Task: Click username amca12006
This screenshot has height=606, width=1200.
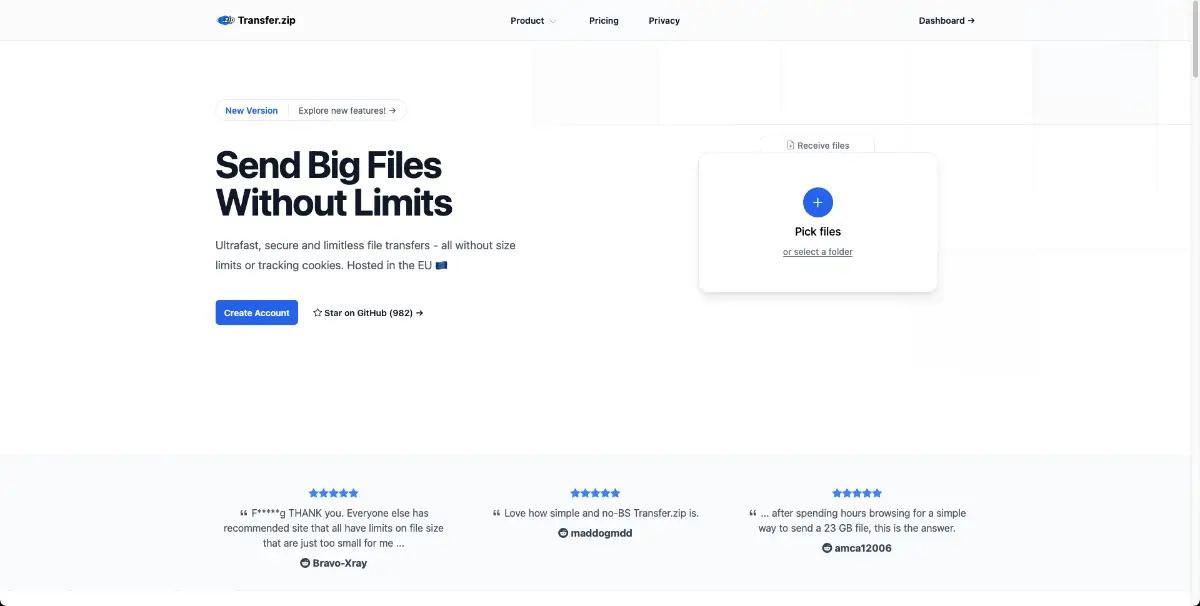Action: [863, 549]
